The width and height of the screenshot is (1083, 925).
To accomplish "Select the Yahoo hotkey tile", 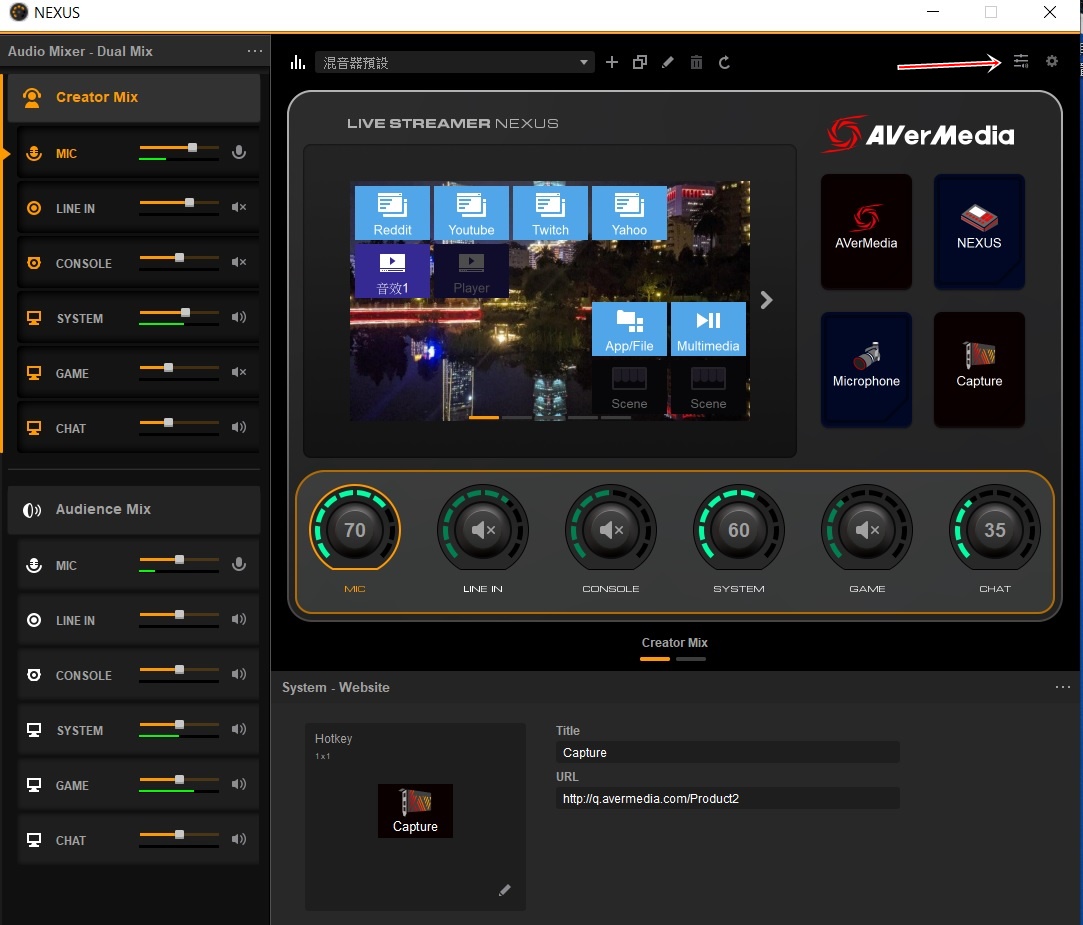I will point(629,213).
